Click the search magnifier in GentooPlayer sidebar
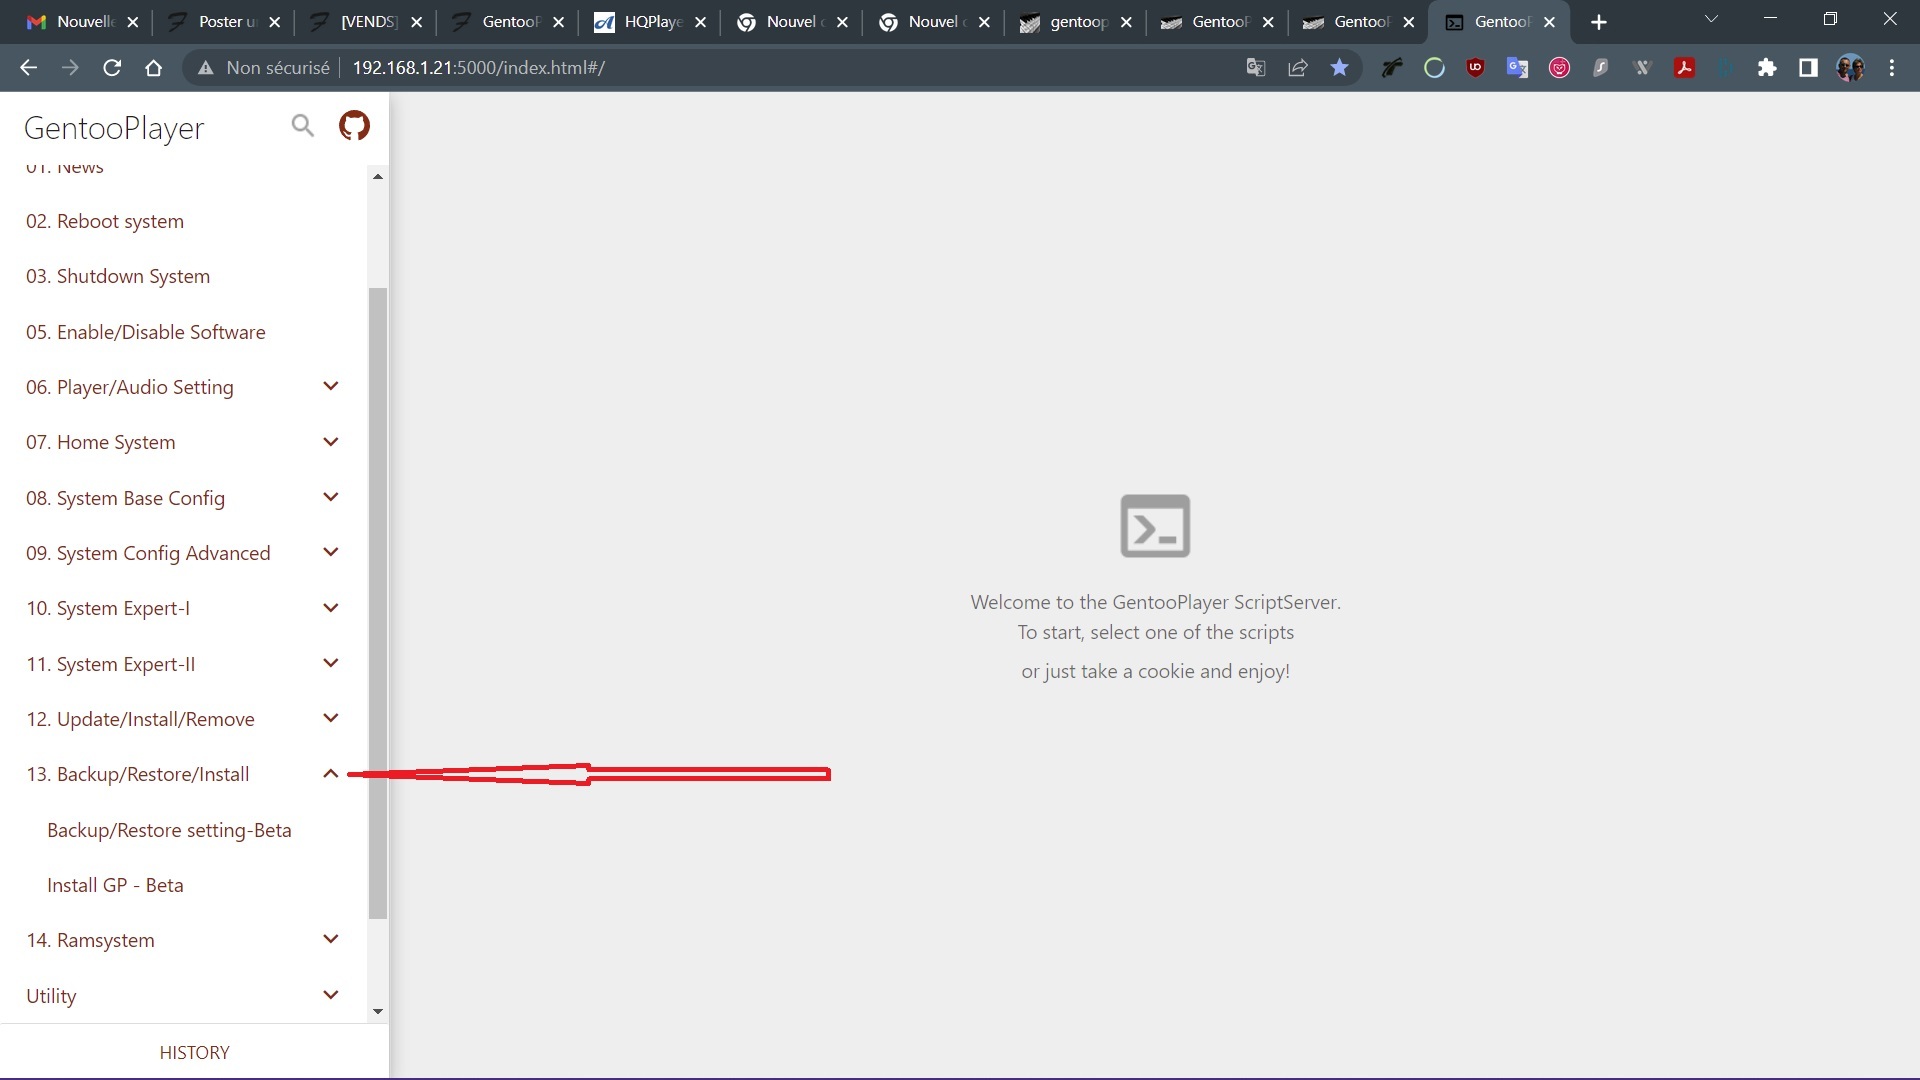 pos(302,126)
